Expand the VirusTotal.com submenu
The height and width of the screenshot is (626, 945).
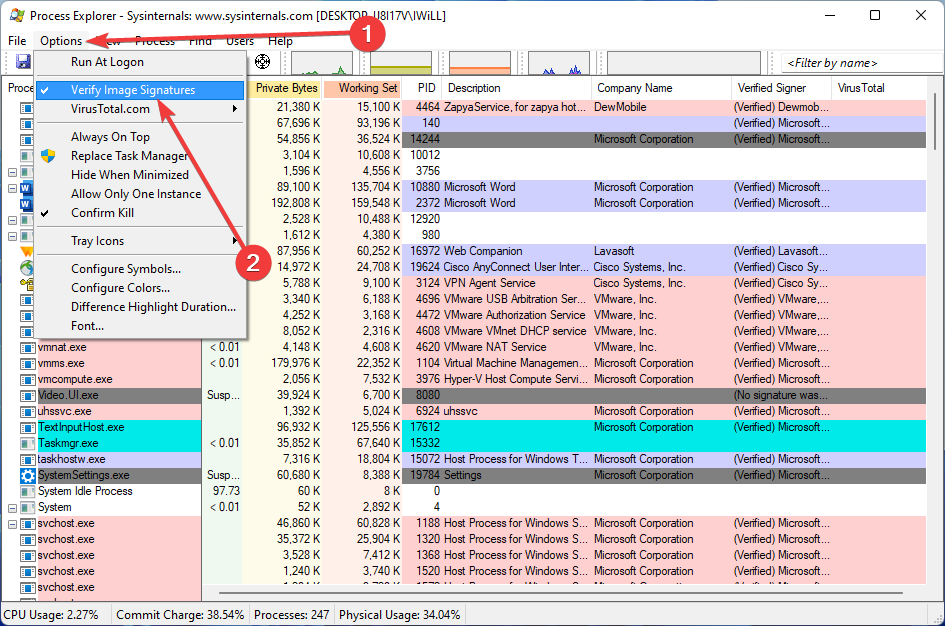[140, 109]
